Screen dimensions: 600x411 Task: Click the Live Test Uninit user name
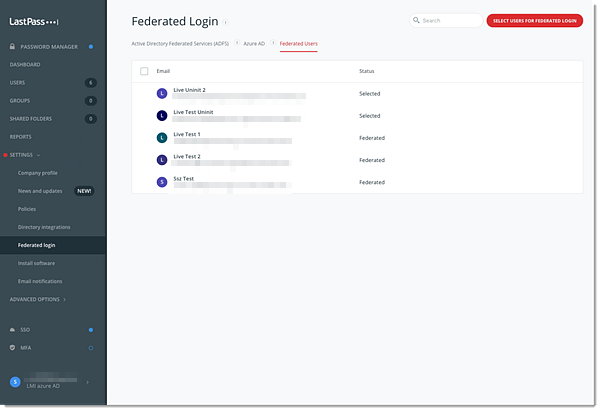[193, 112]
